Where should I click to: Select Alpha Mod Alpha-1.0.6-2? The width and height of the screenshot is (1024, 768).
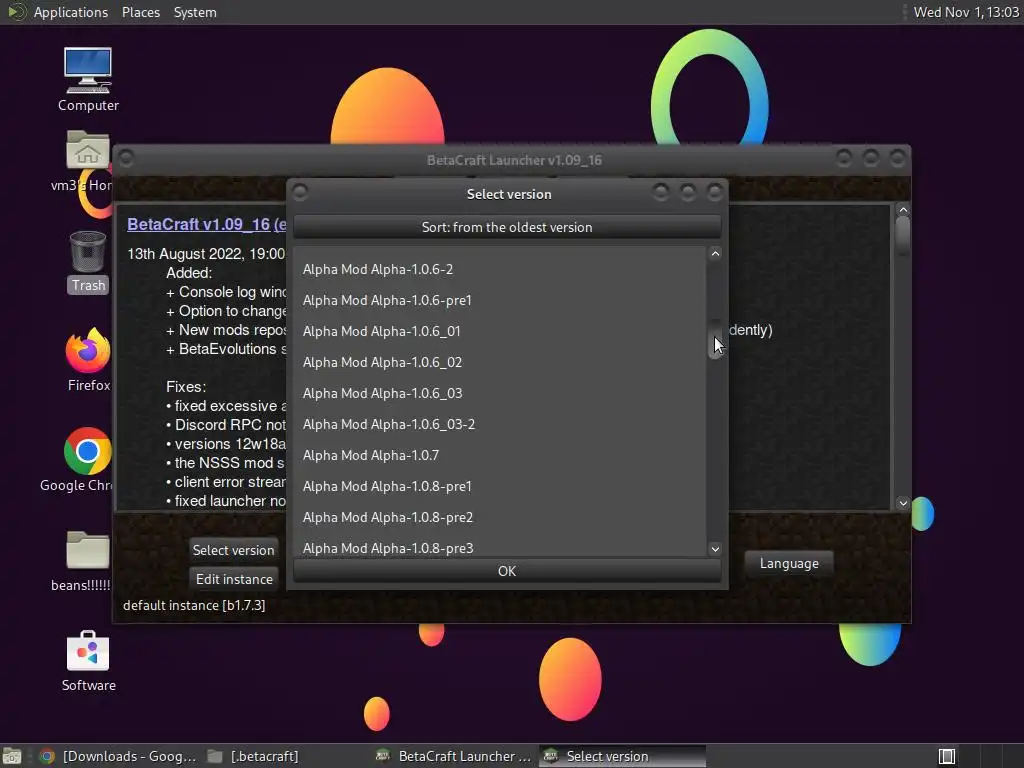click(x=500, y=269)
